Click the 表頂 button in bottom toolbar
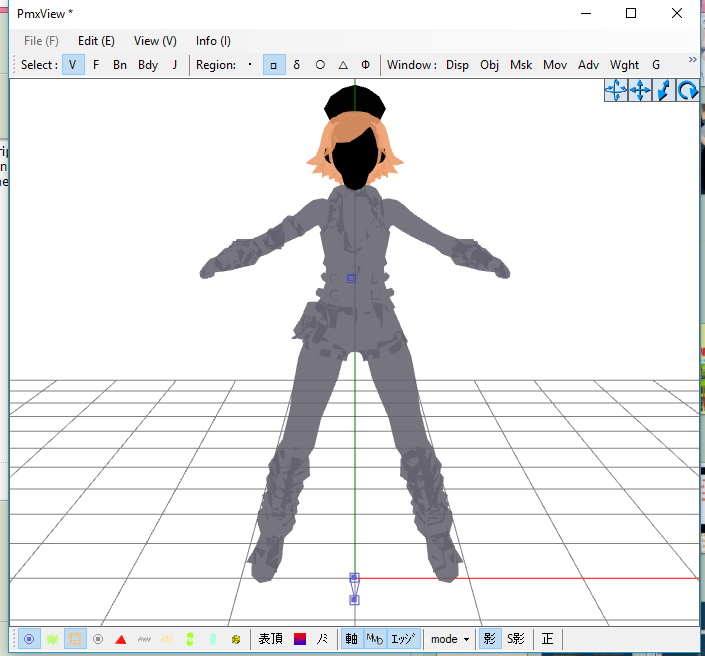The width and height of the screenshot is (705, 656). pyautogui.click(x=270, y=639)
